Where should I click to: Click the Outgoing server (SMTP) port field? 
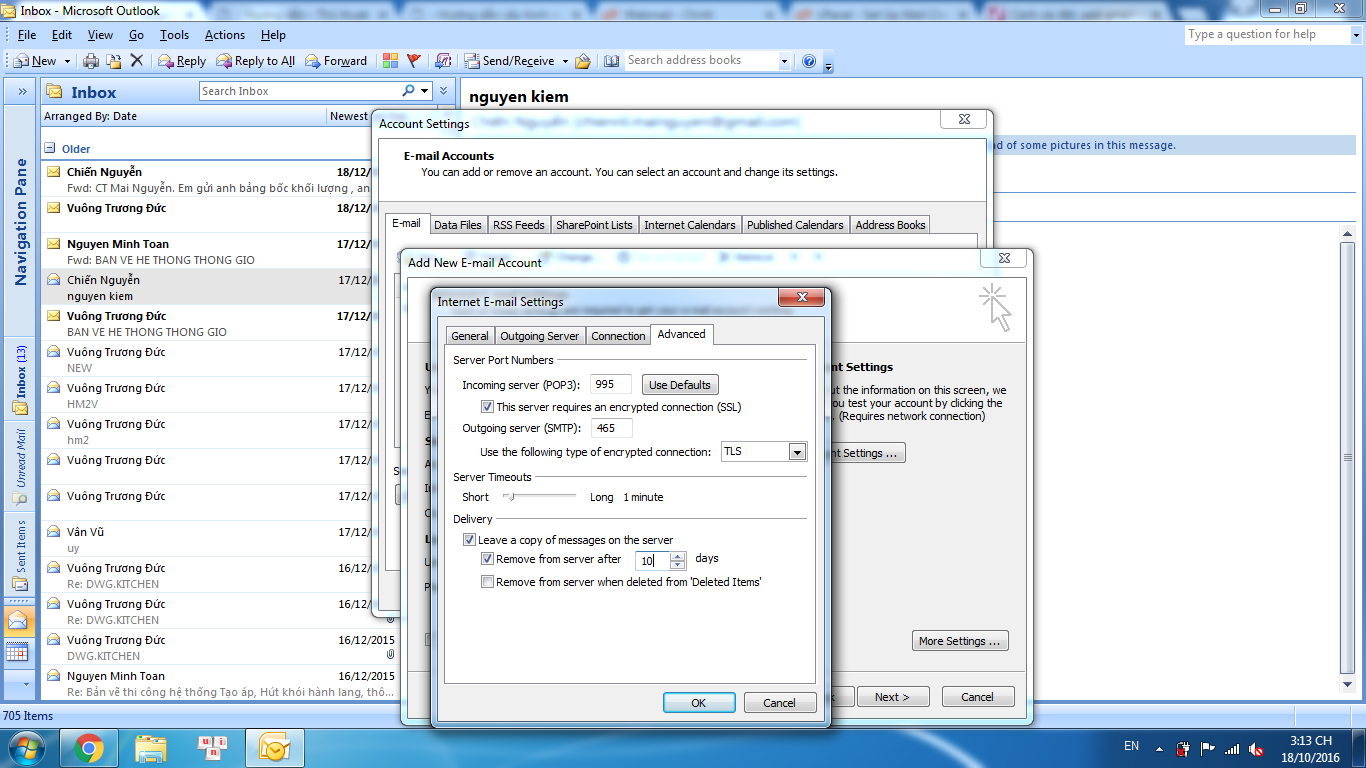[611, 428]
